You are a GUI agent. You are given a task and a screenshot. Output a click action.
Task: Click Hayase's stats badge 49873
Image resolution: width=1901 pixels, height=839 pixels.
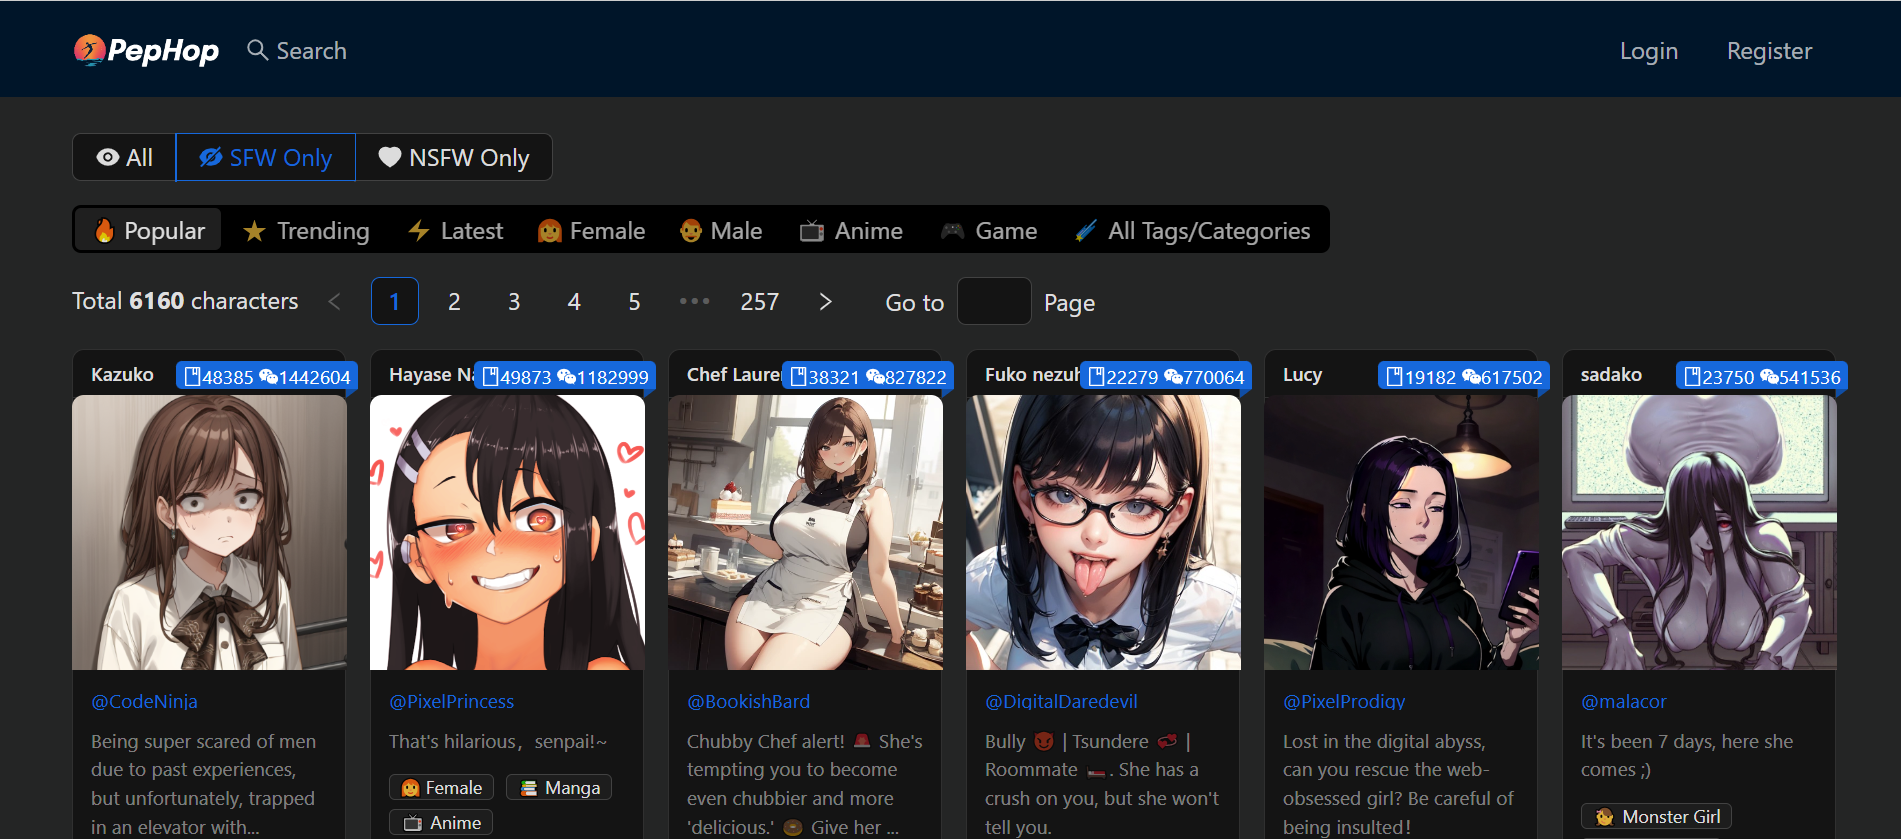565,377
